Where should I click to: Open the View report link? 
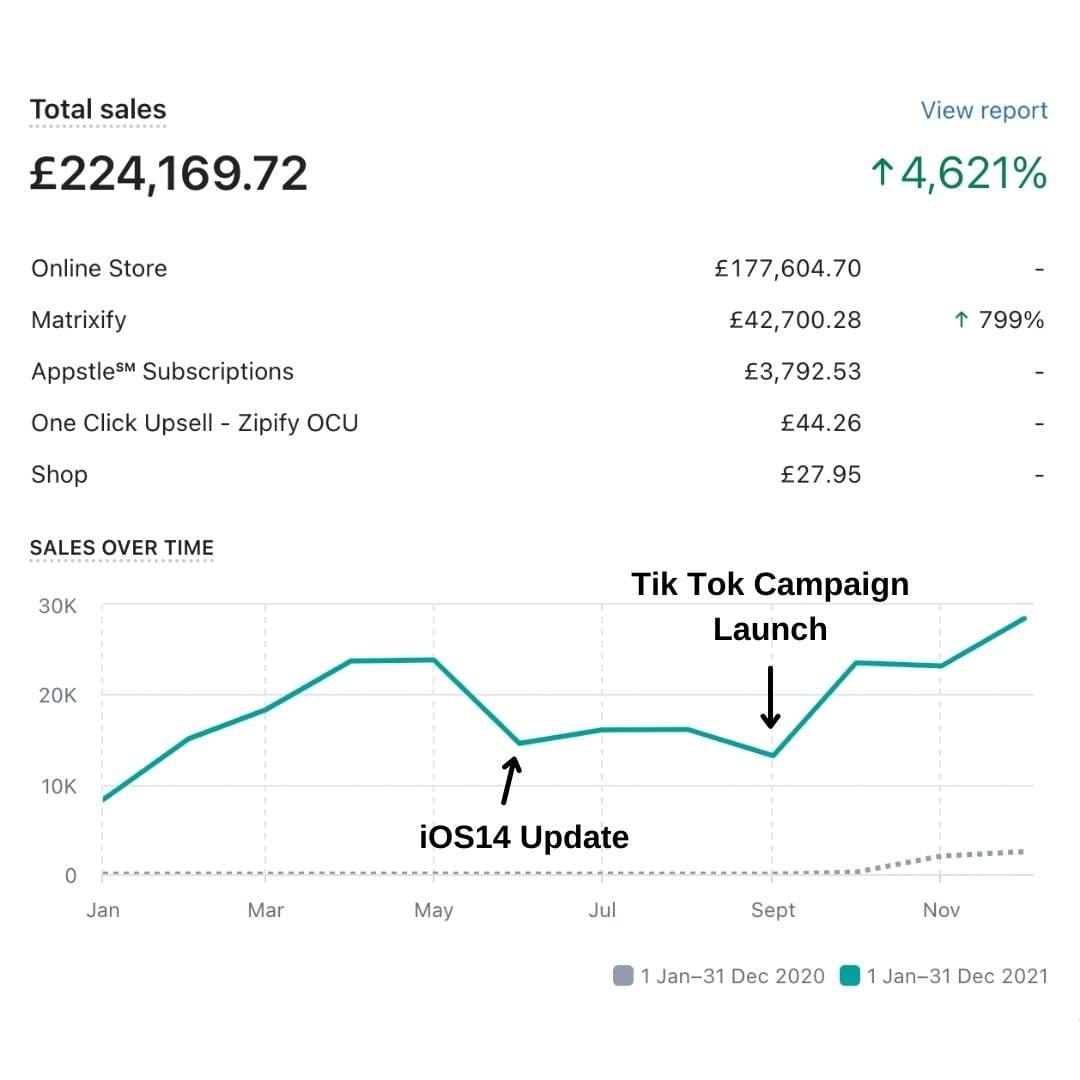984,111
